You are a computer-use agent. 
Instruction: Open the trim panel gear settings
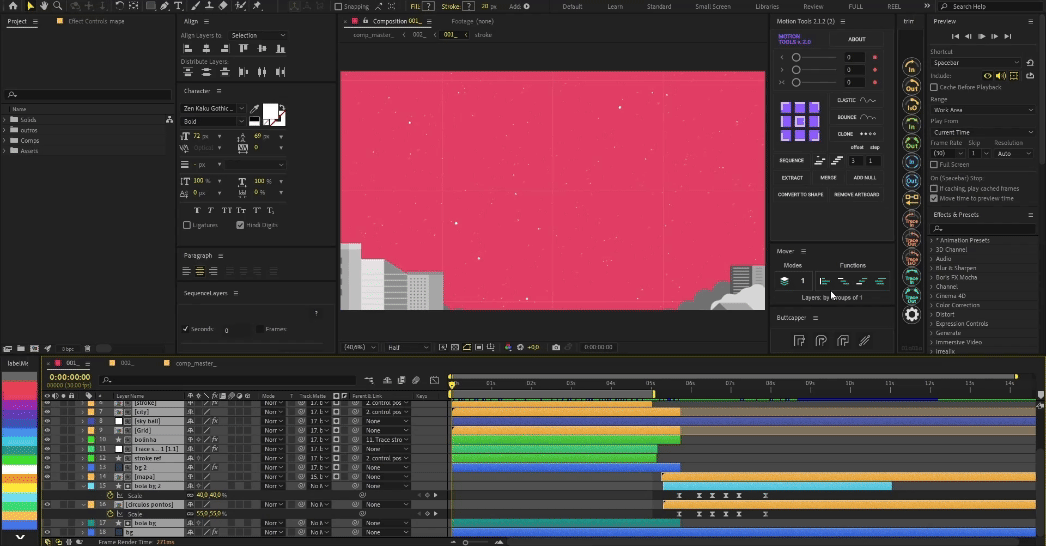pos(911,314)
